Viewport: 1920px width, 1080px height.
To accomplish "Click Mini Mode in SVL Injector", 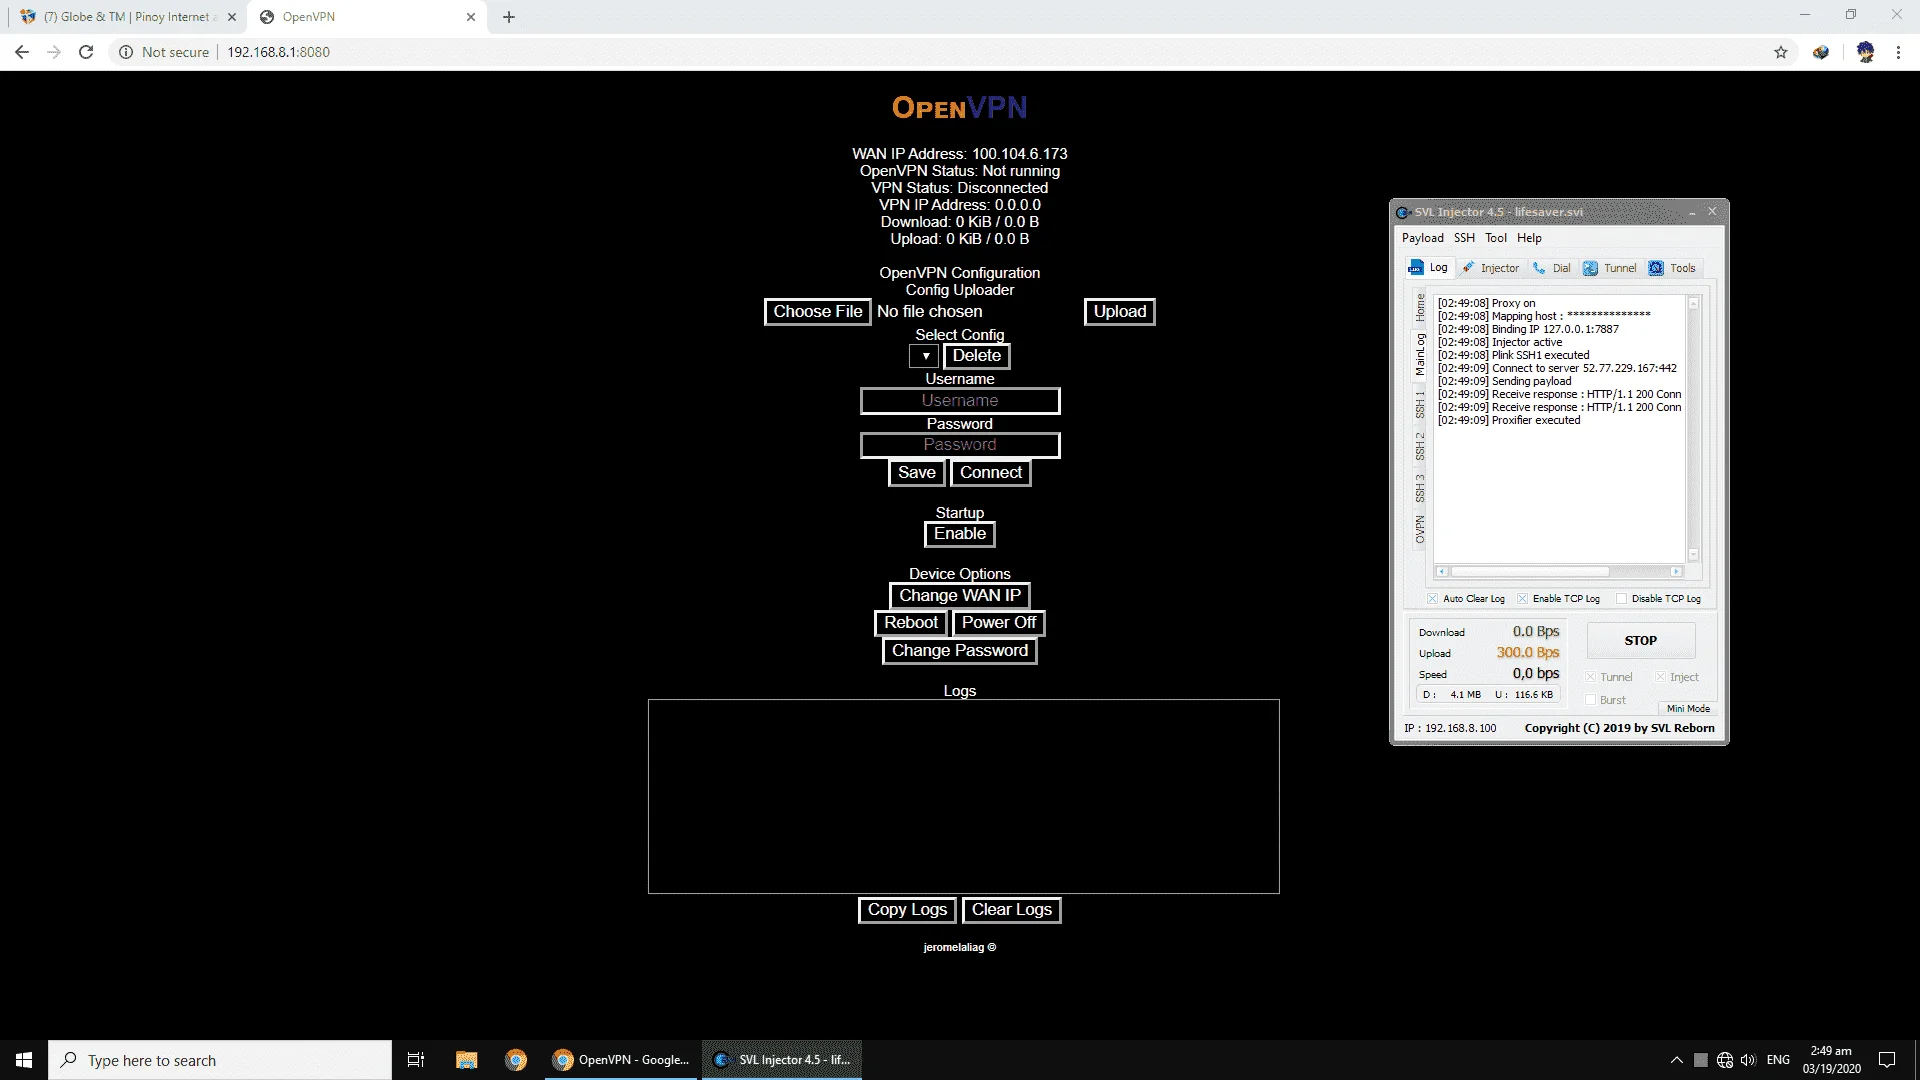I will 1688,709.
